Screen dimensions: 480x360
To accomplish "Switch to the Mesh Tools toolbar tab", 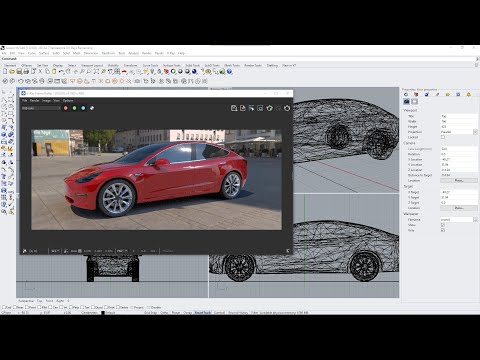I will [x=232, y=65].
